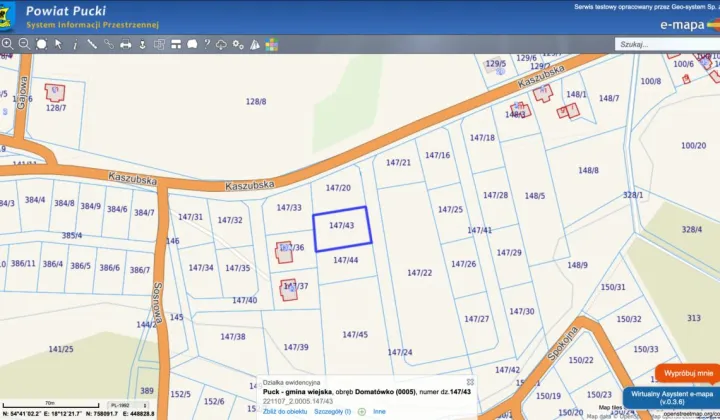Open settings with the gears icon
720x420 pixels.
point(238,45)
